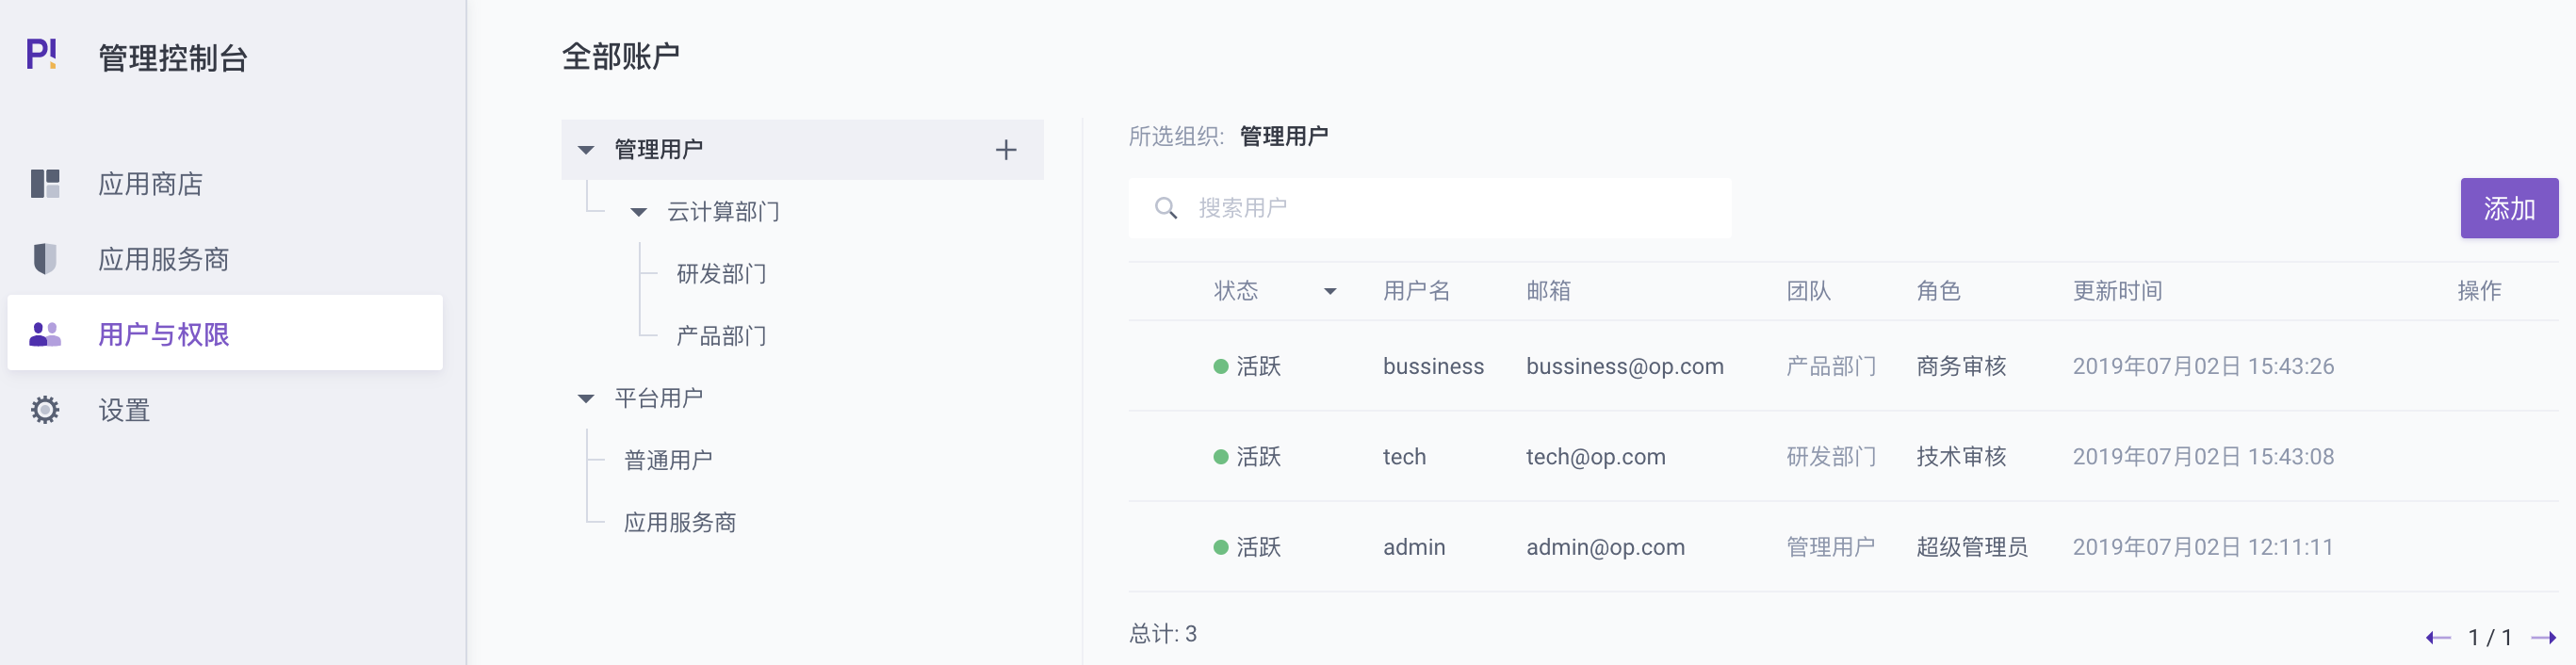2576x665 pixels.
Task: Go to next page arrow
Action: click(2544, 637)
